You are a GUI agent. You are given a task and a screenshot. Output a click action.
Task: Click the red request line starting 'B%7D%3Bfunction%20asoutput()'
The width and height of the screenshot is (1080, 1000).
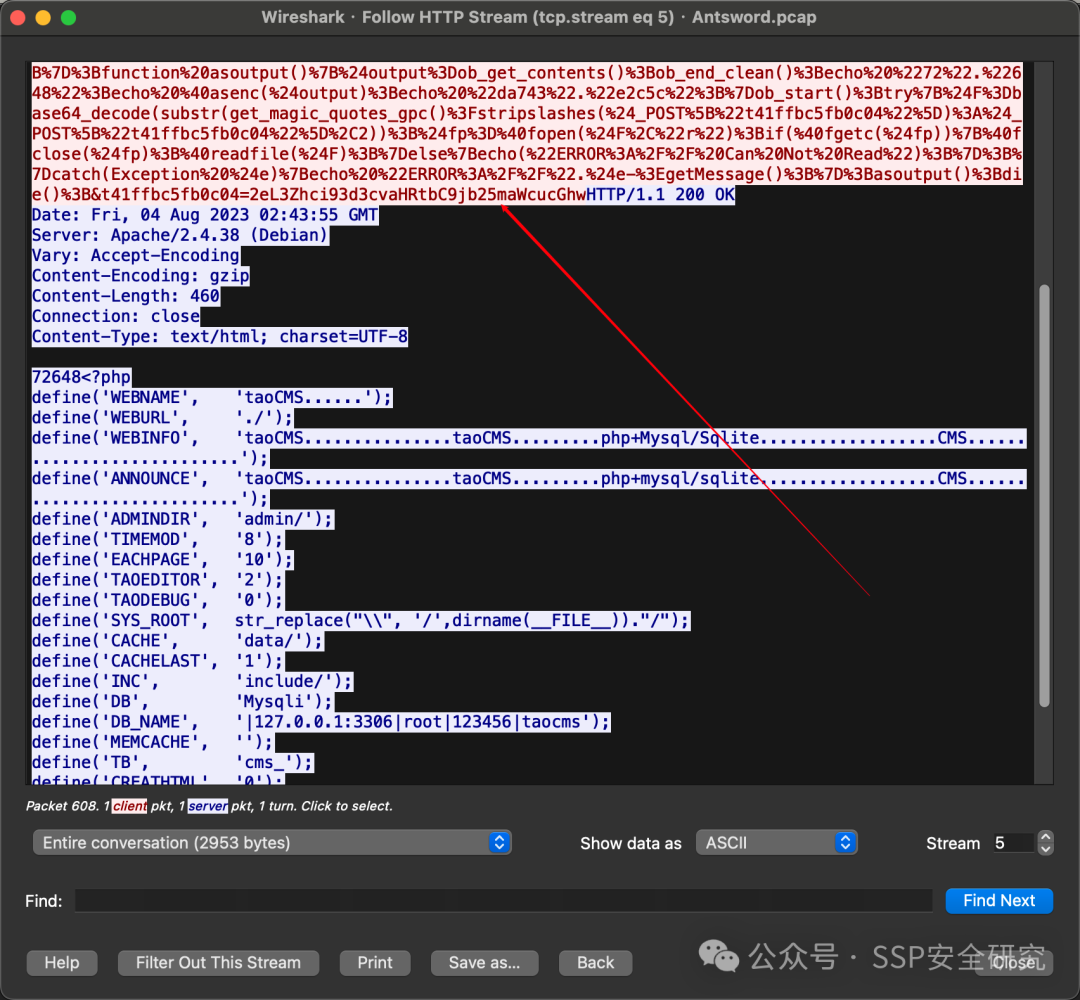(x=527, y=73)
